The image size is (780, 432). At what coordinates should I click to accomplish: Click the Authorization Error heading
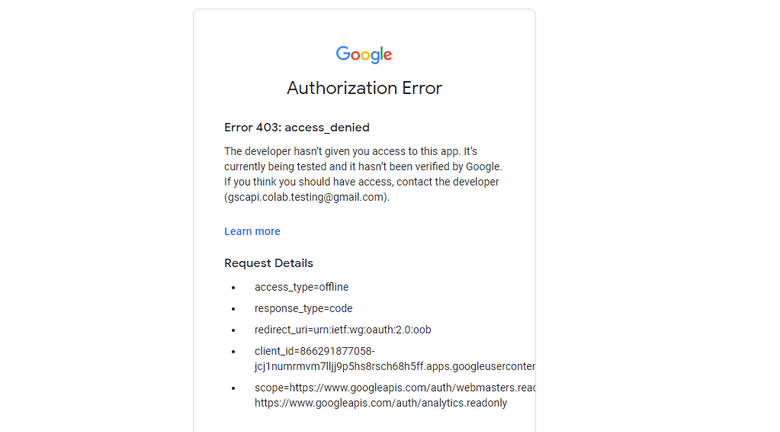coord(364,88)
